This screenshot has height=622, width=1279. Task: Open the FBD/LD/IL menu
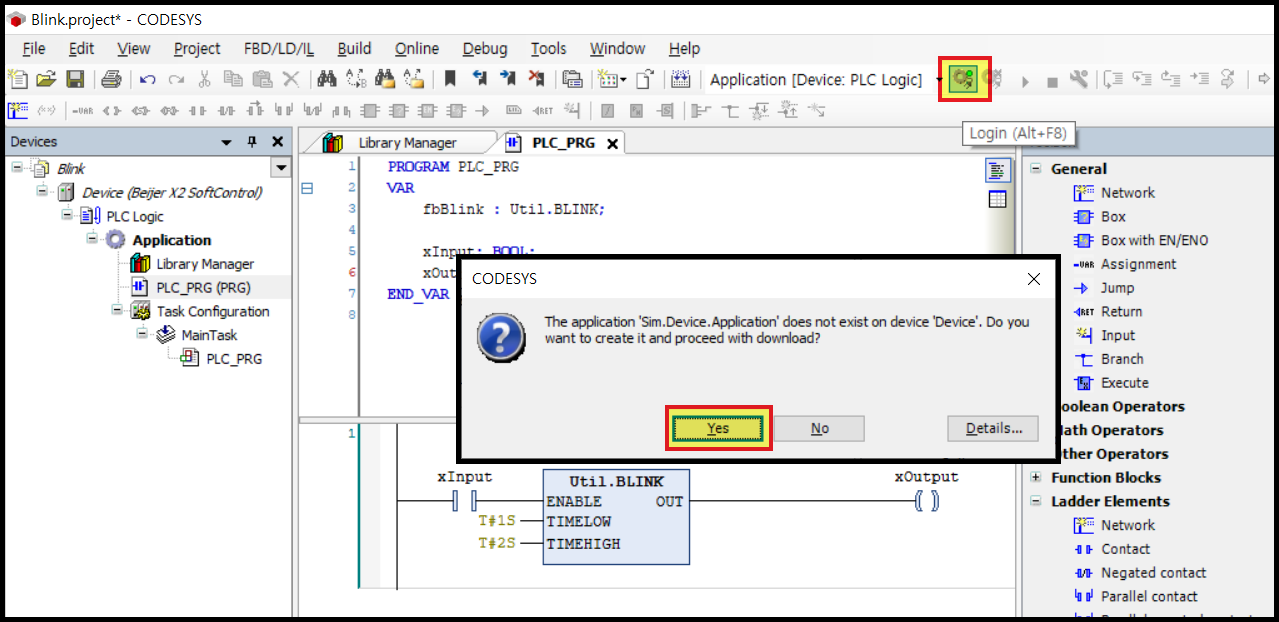[x=279, y=48]
